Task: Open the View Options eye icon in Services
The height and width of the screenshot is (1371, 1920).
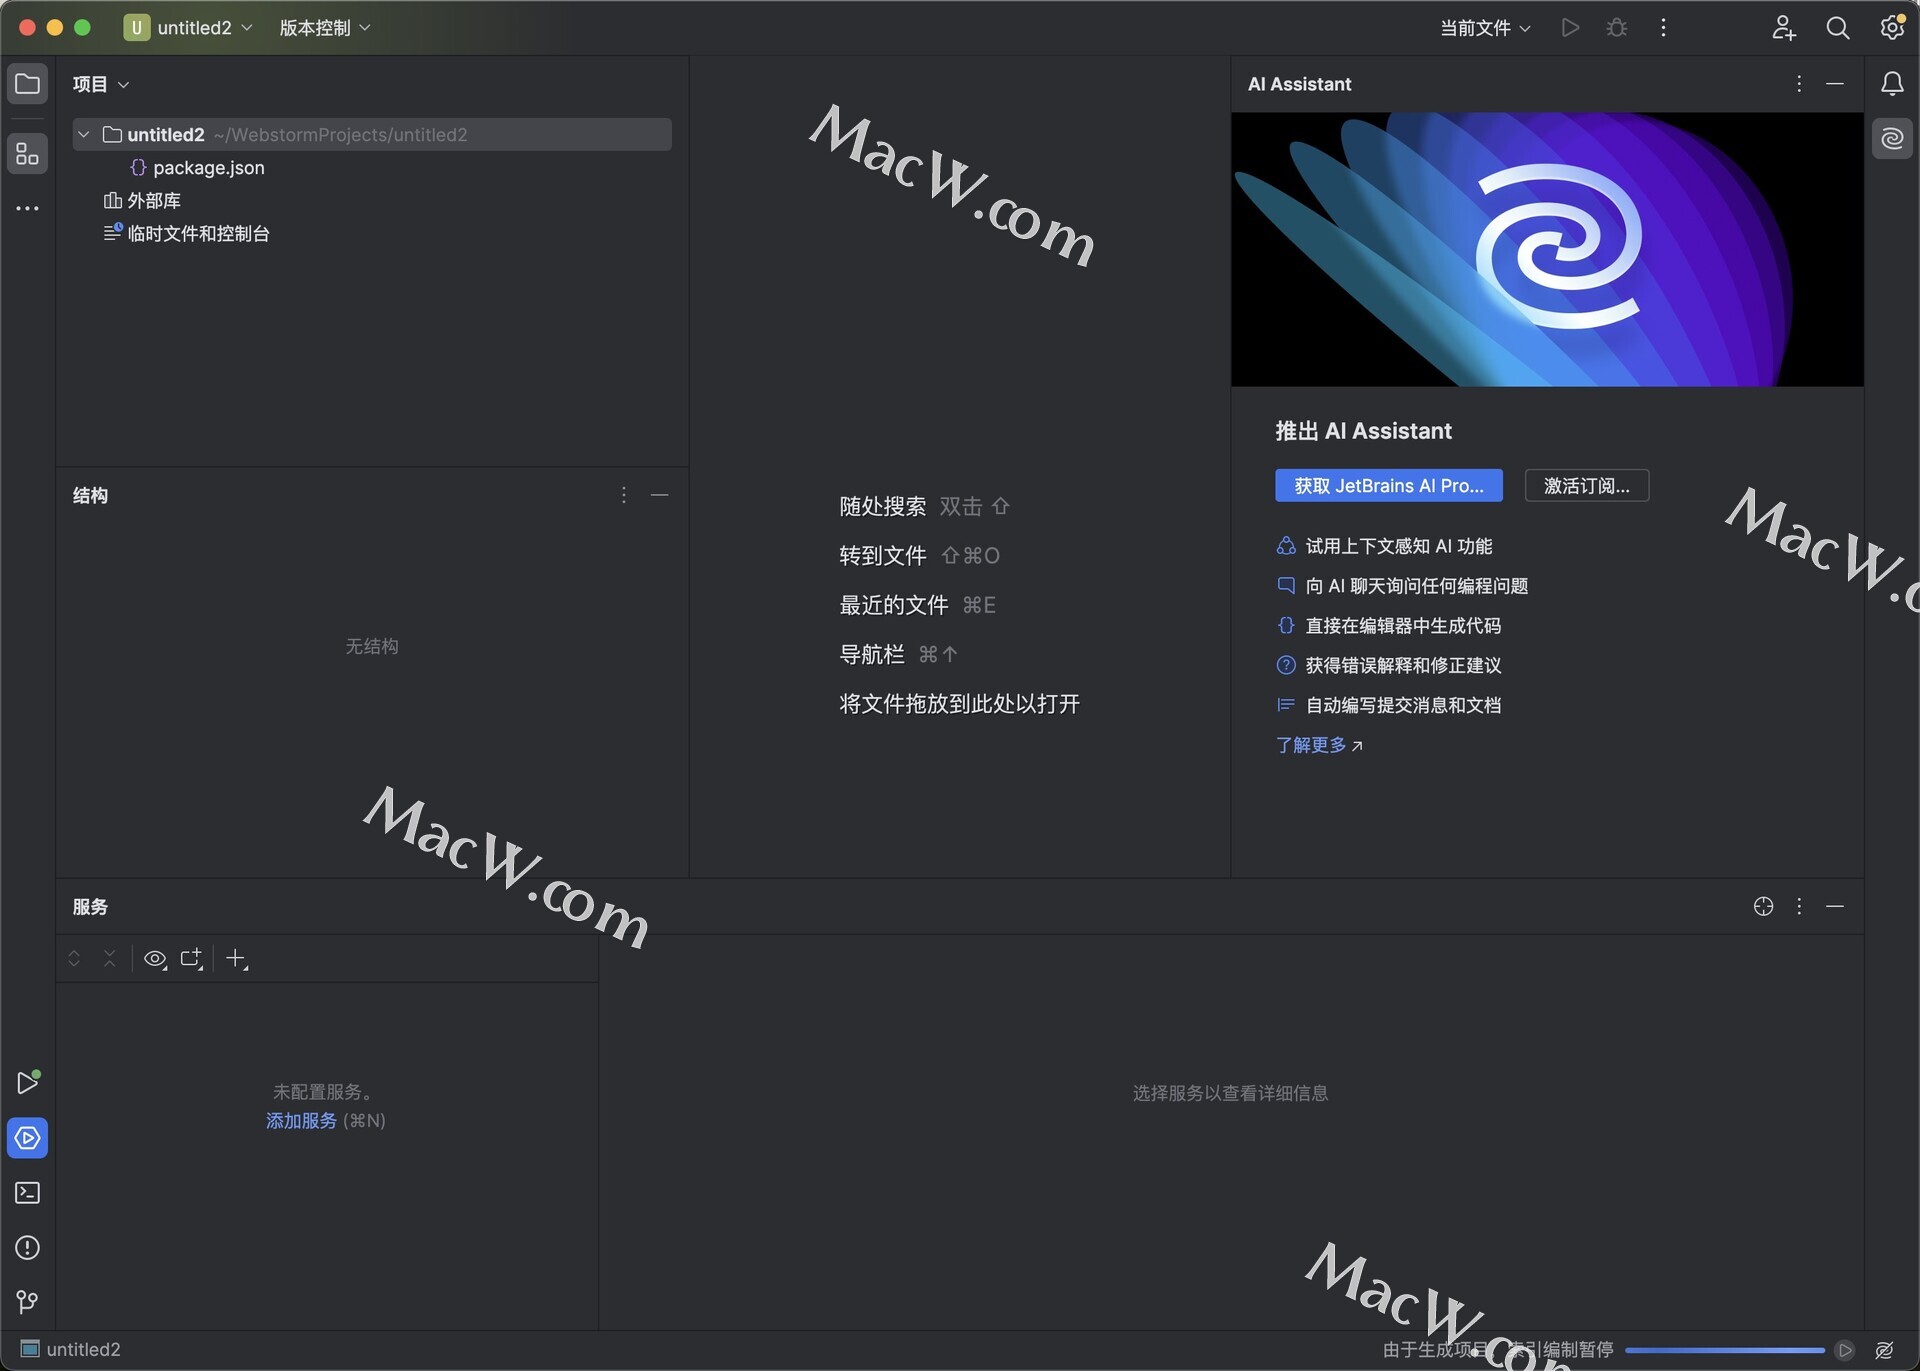Action: (155, 959)
